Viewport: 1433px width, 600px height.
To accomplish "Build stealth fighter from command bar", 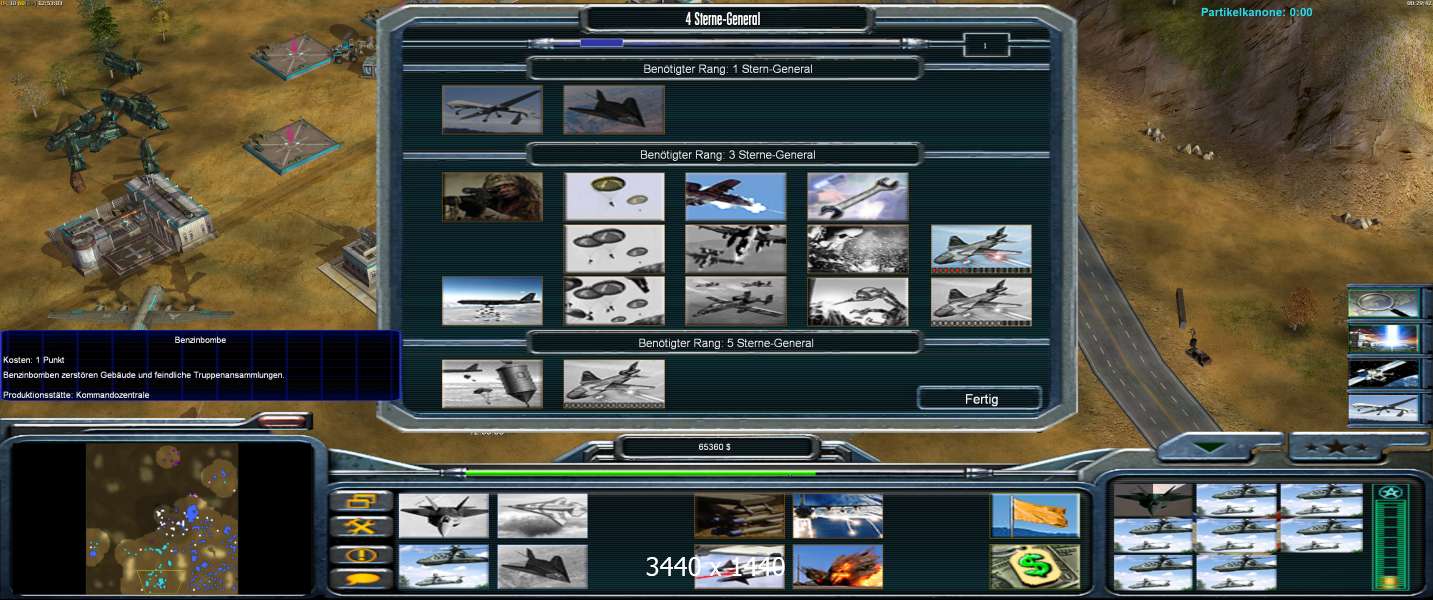I will click(x=542, y=567).
